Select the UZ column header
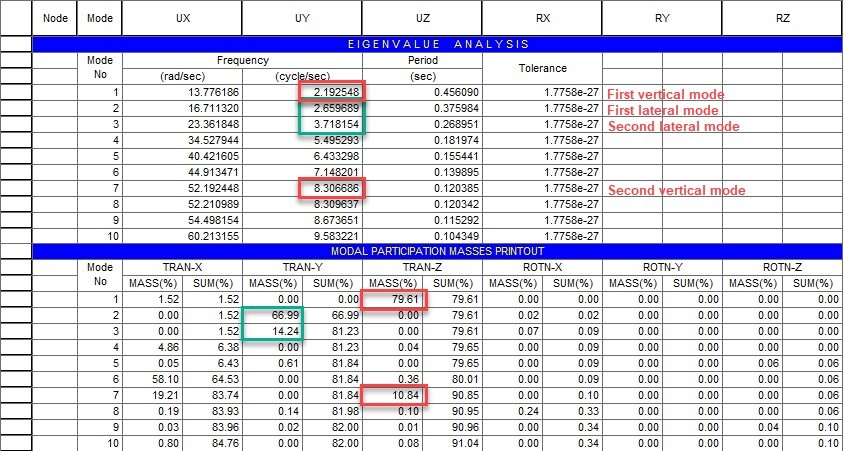This screenshot has width=844, height=451. (423, 18)
